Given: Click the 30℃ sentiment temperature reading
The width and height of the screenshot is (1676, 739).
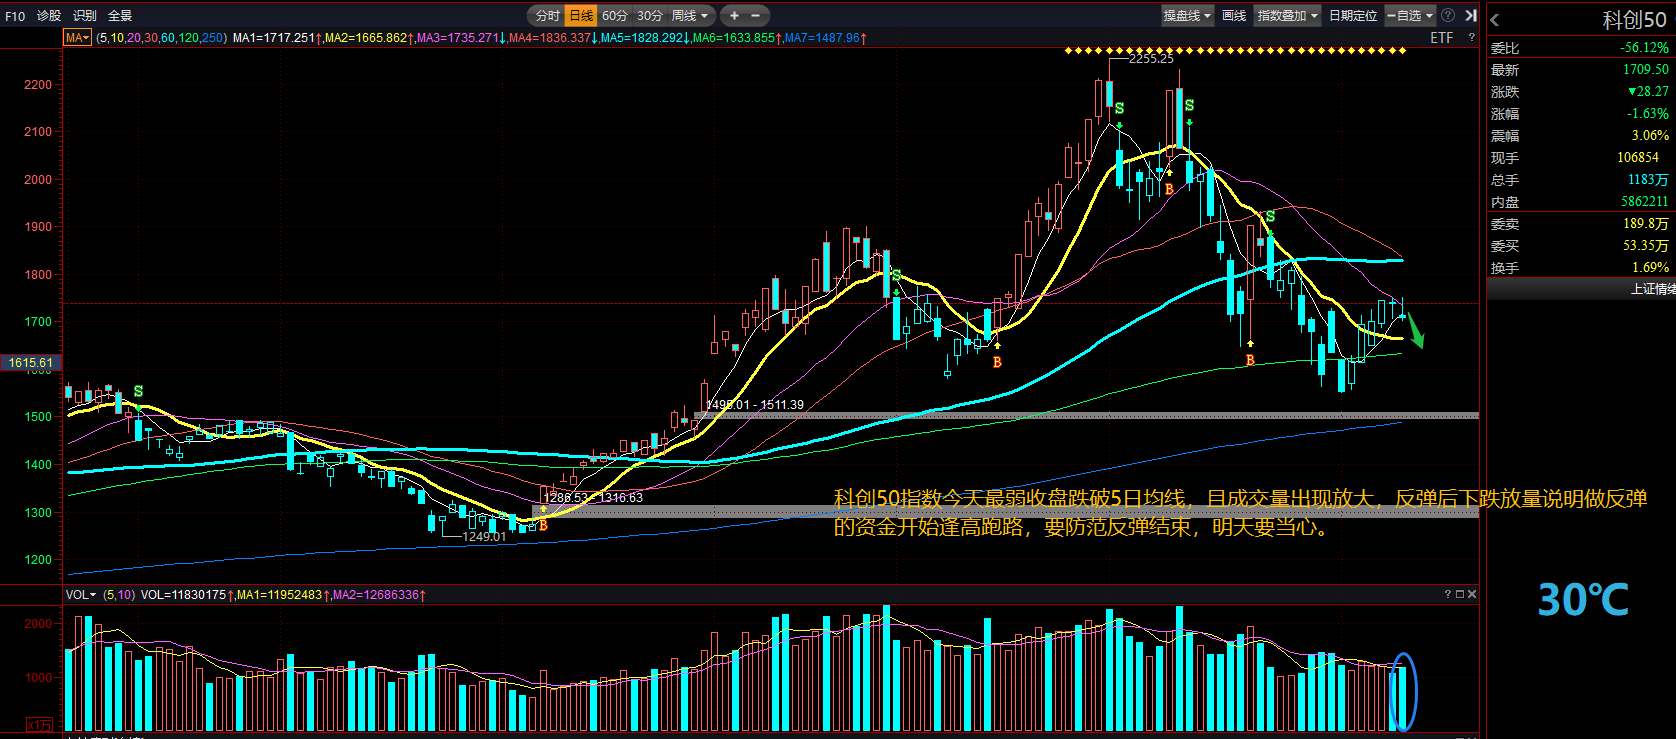Looking at the screenshot, I should (1583, 600).
